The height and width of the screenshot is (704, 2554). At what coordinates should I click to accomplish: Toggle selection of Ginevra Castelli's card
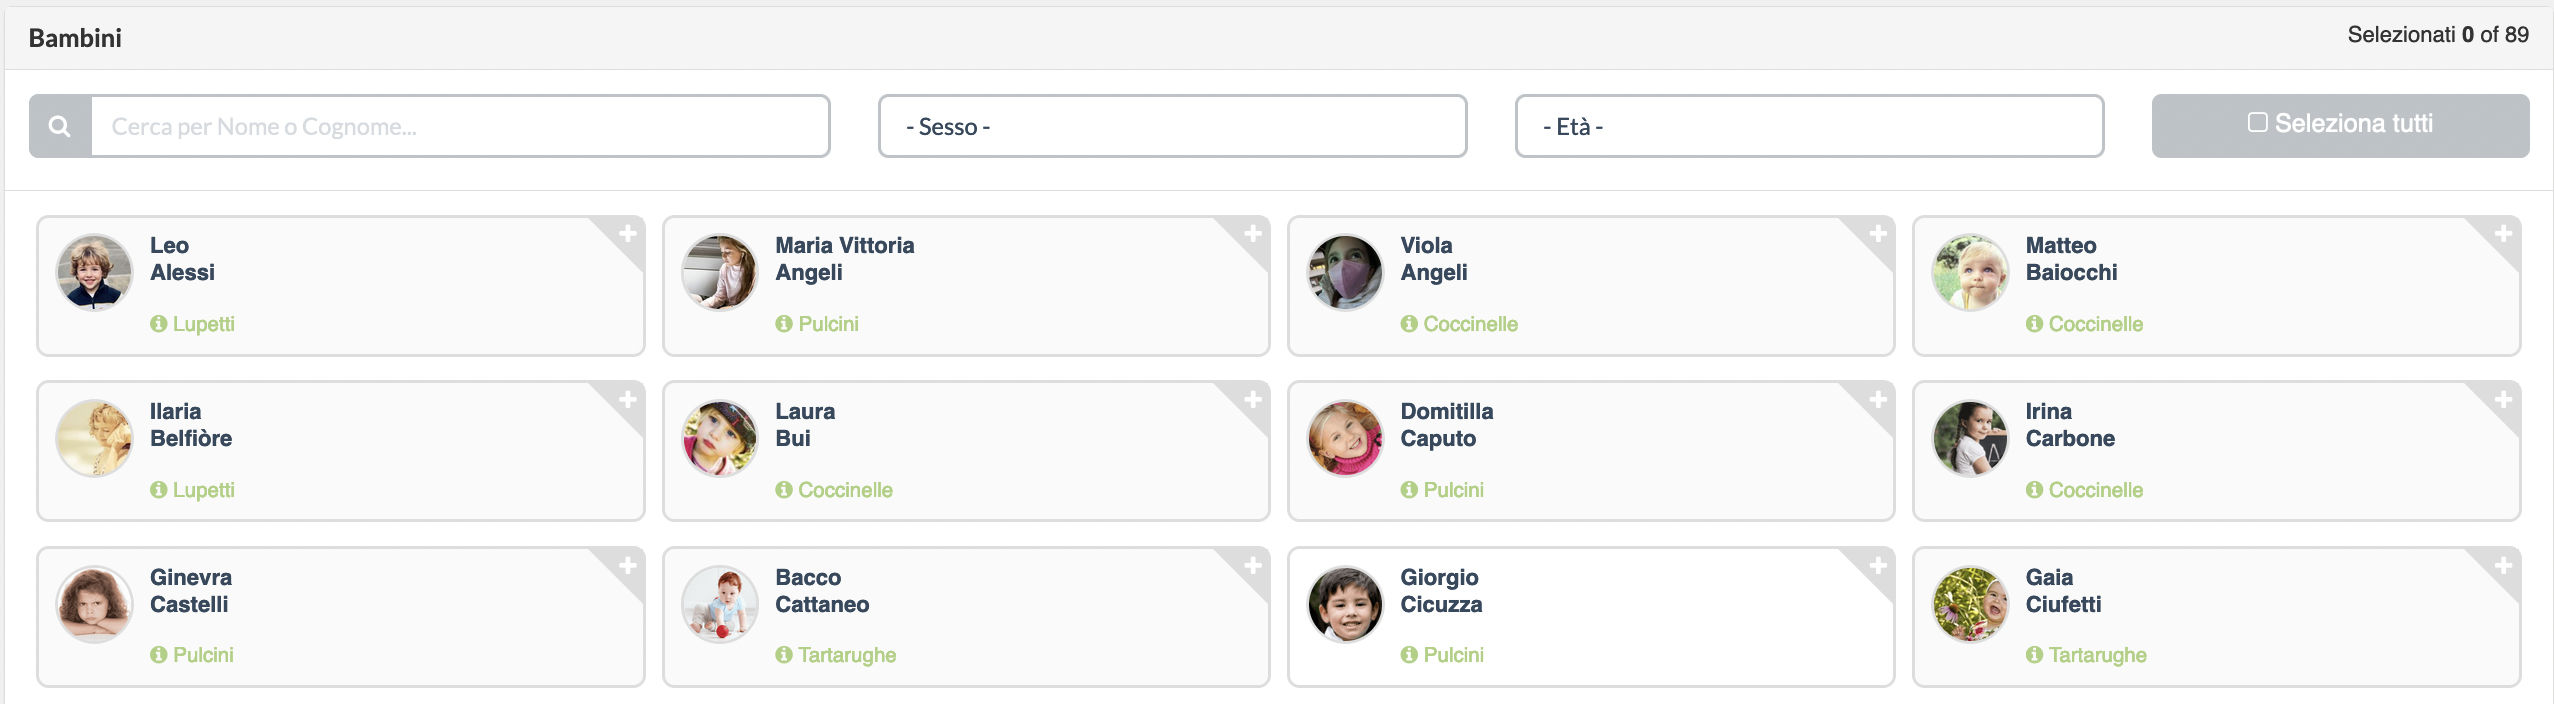tap(341, 617)
